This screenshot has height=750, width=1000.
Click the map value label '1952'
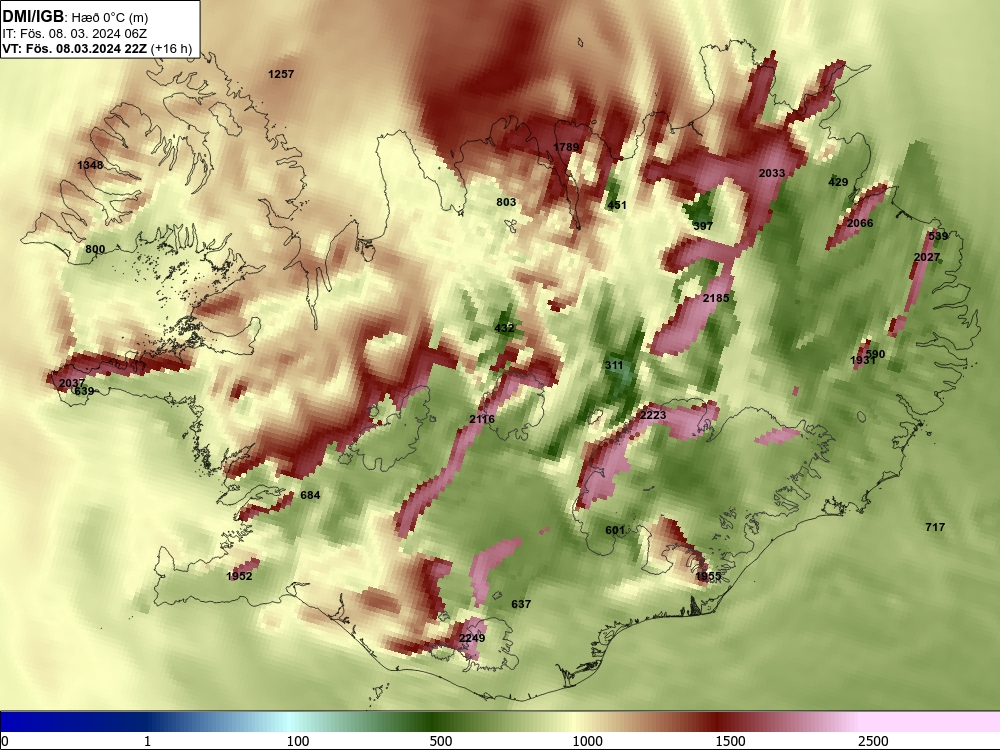(239, 576)
